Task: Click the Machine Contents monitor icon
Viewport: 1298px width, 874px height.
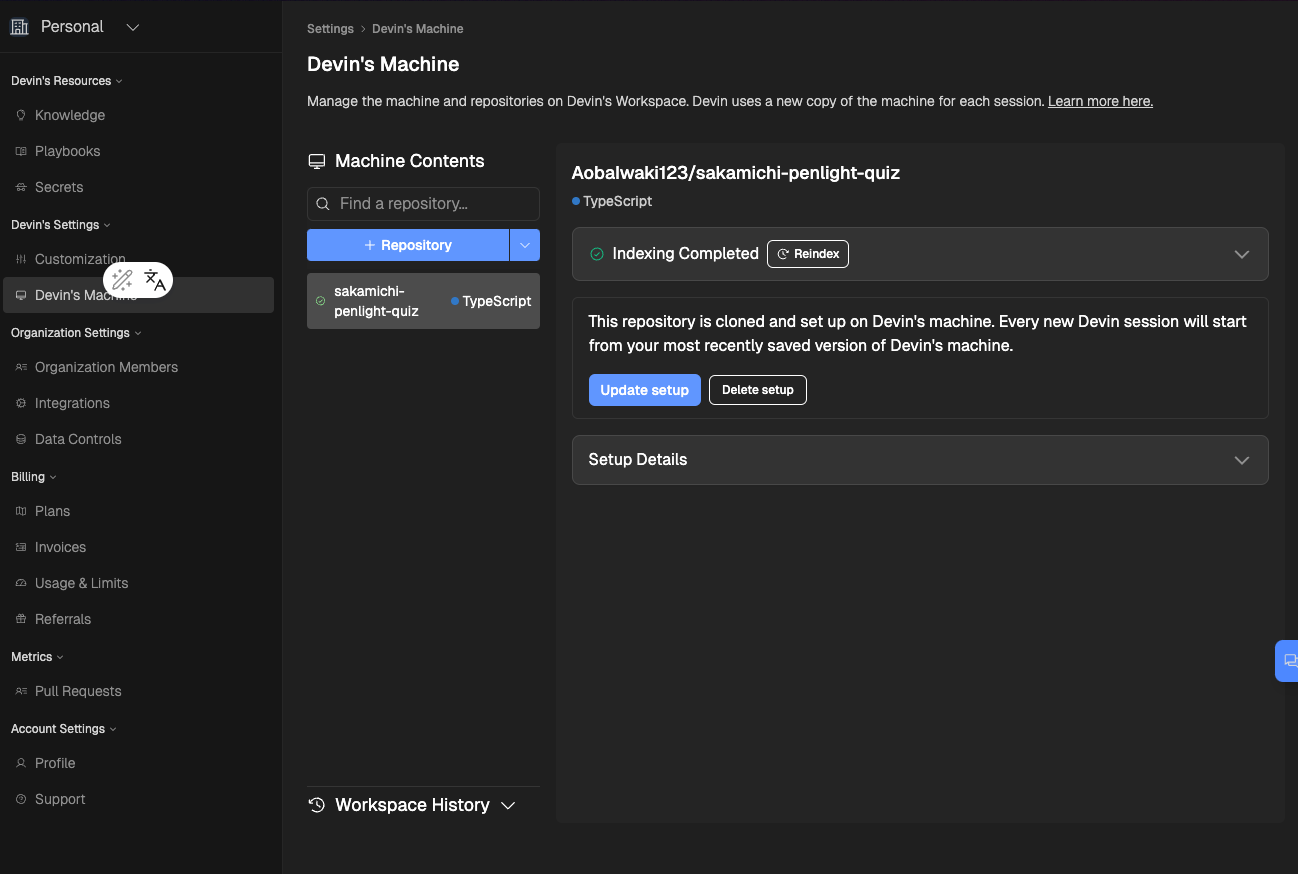Action: [317, 161]
